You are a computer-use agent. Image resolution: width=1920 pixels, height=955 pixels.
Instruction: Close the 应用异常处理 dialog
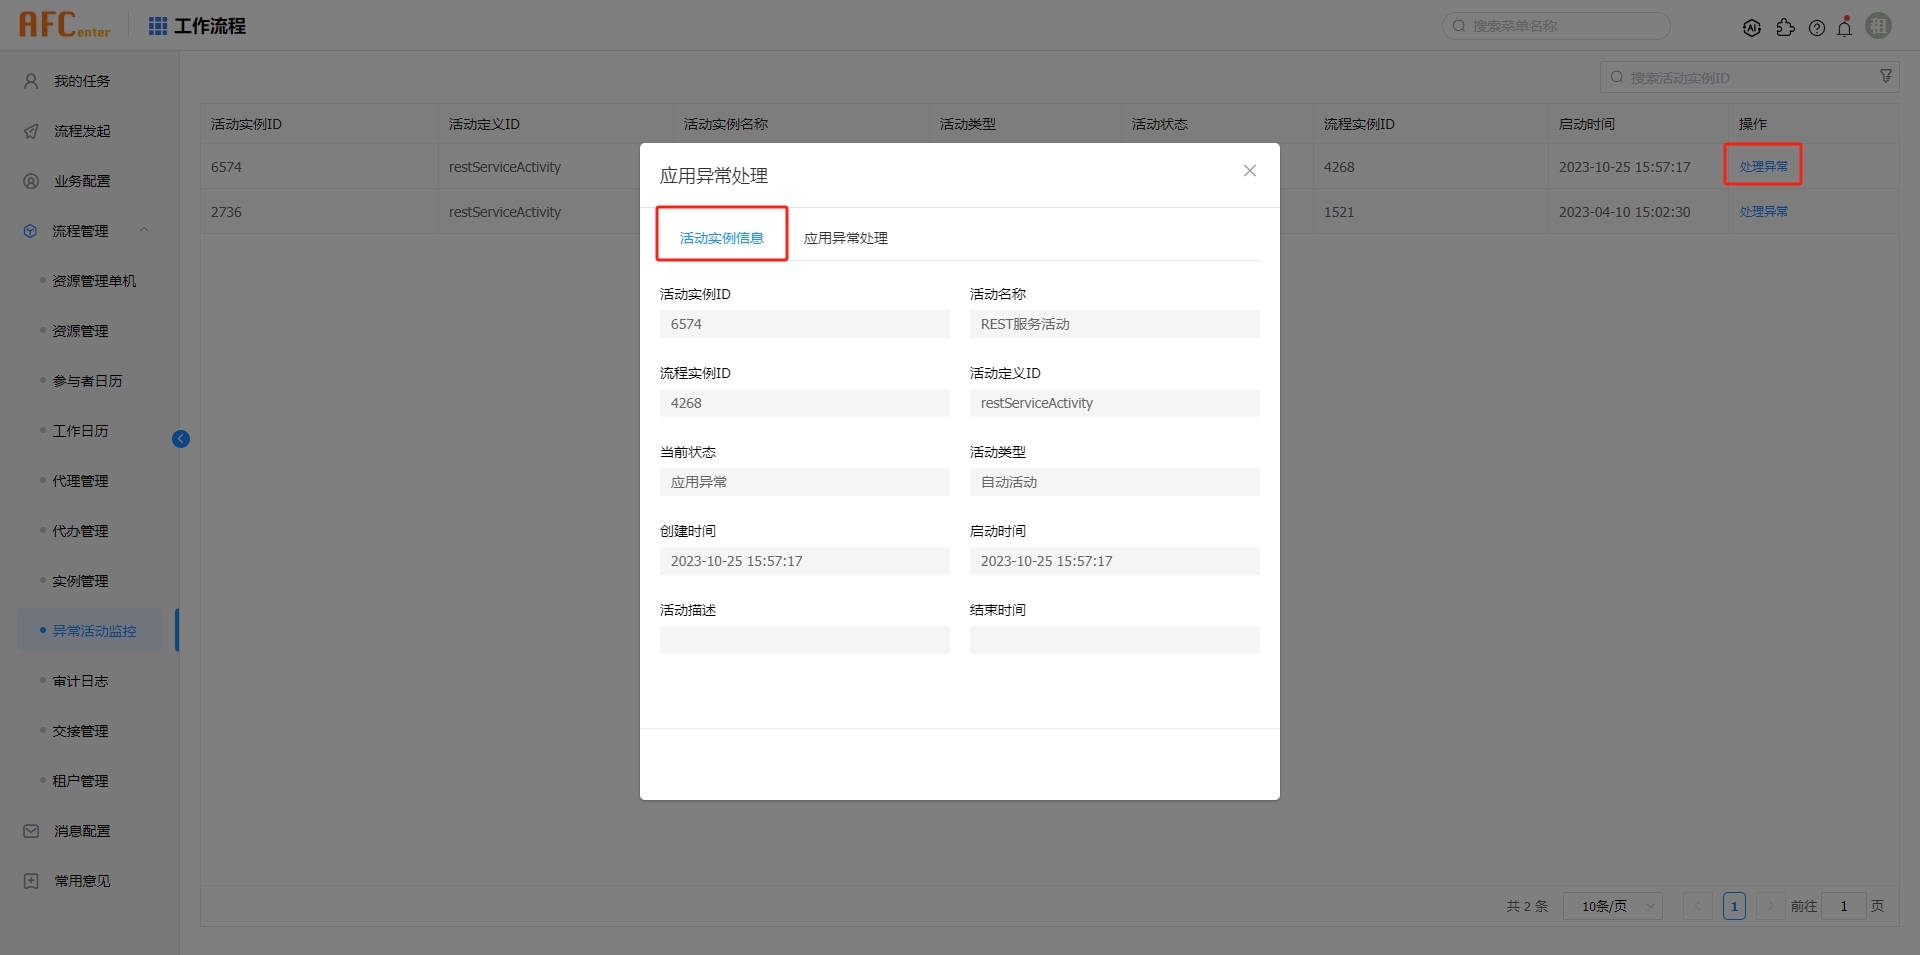coord(1249,171)
